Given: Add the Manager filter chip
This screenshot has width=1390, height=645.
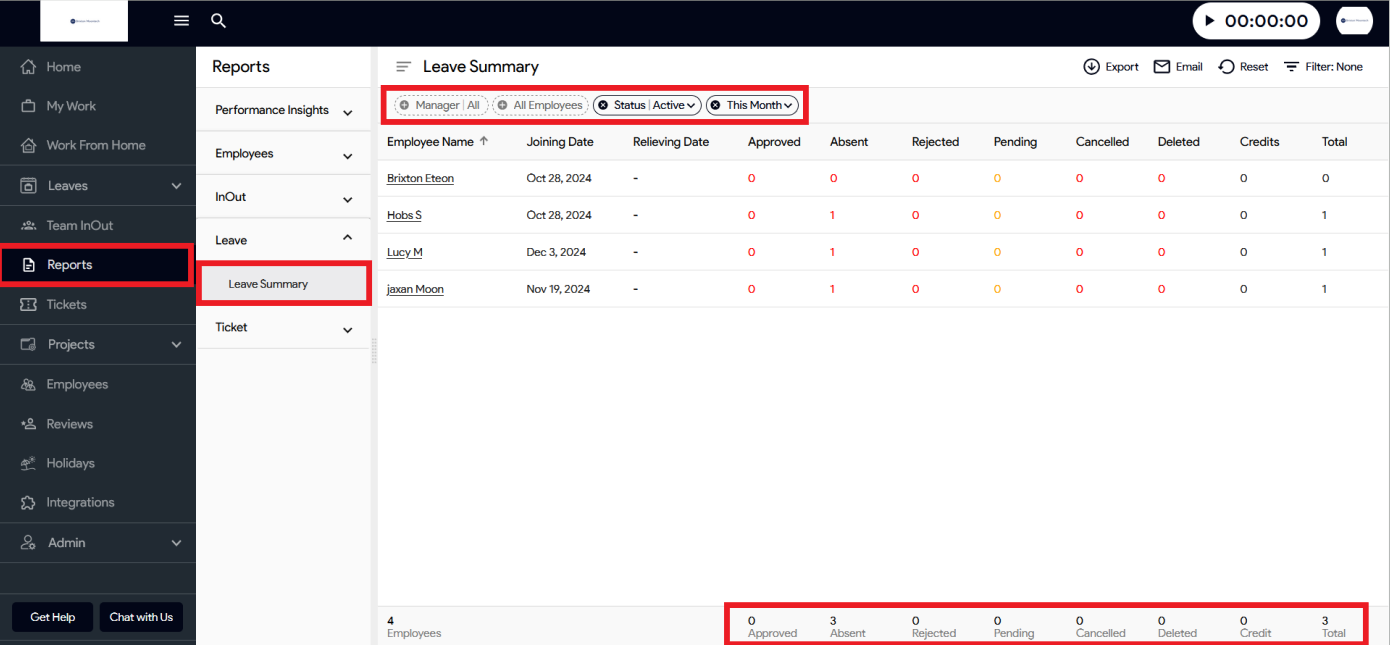Looking at the screenshot, I should pyautogui.click(x=405, y=105).
